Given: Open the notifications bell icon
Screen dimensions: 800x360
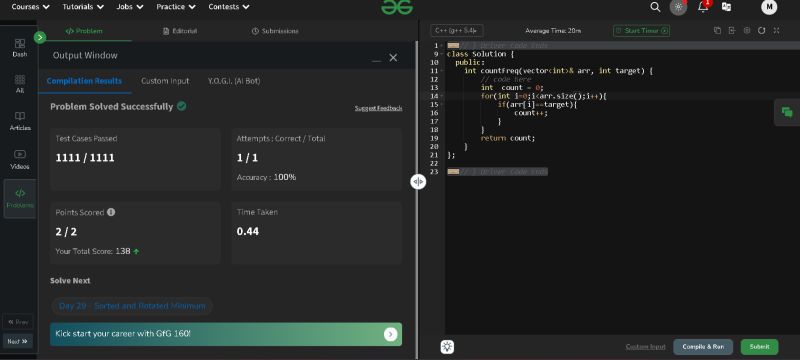Looking at the screenshot, I should 703,7.
